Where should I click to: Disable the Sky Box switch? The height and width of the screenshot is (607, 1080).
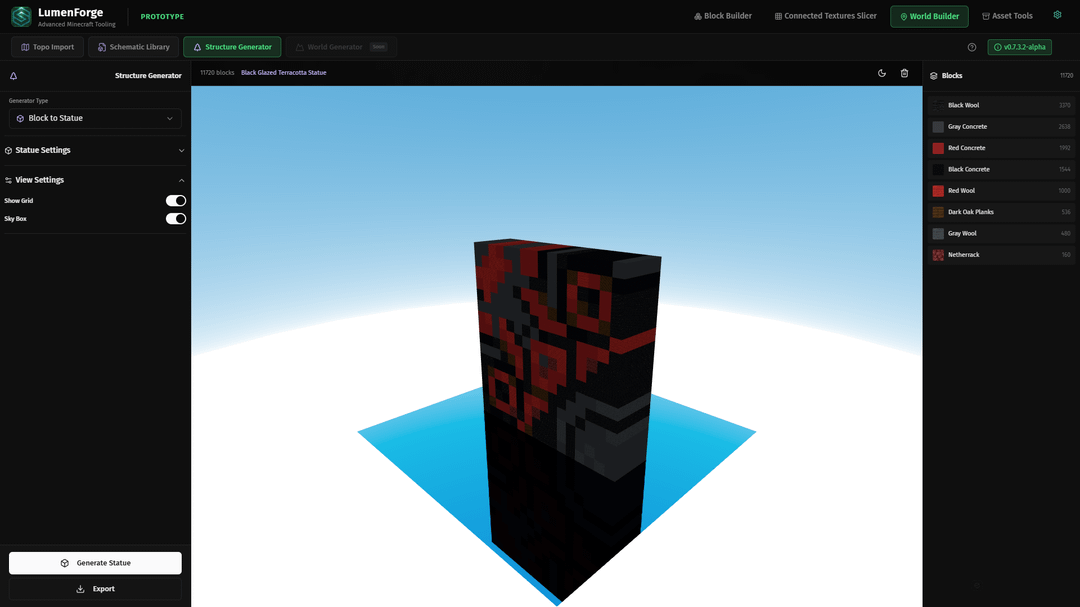coord(176,219)
